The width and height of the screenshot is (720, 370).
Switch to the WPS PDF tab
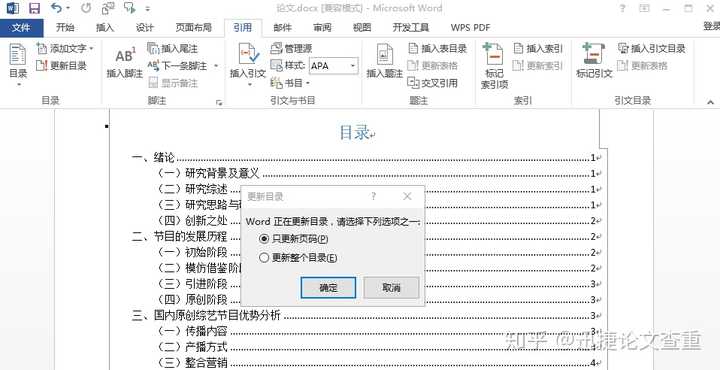pyautogui.click(x=470, y=28)
